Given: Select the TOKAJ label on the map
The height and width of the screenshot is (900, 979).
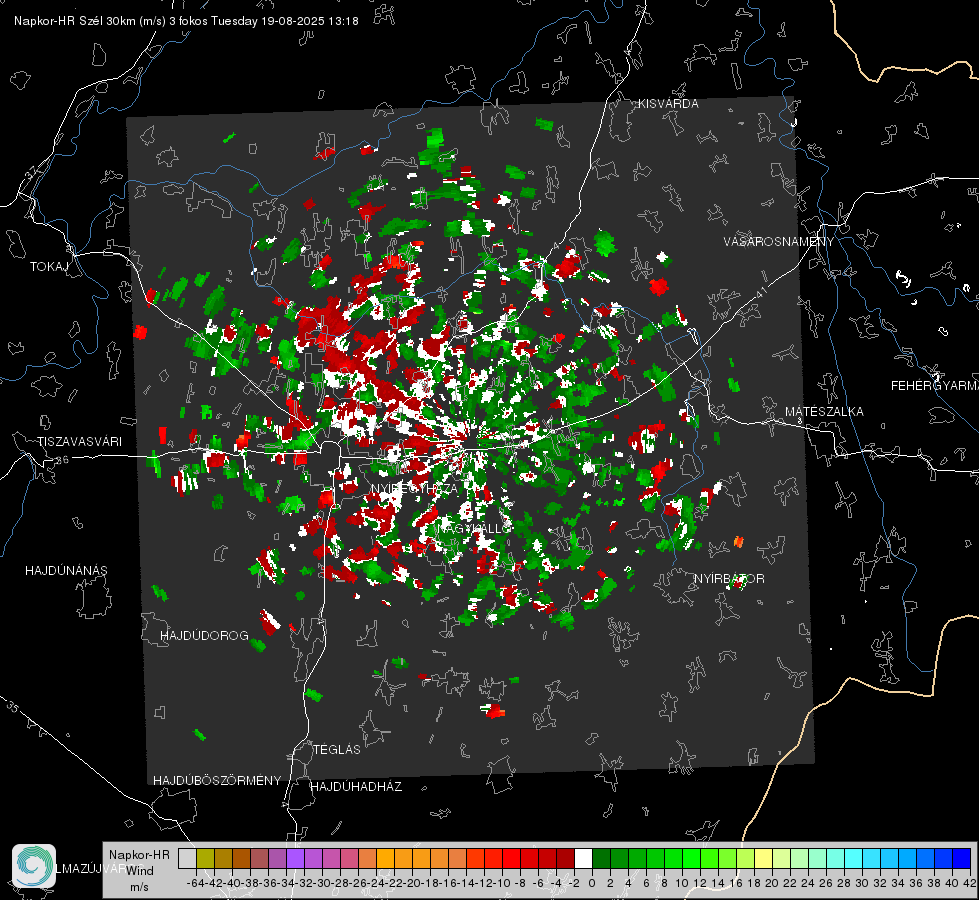Looking at the screenshot, I should tap(49, 267).
